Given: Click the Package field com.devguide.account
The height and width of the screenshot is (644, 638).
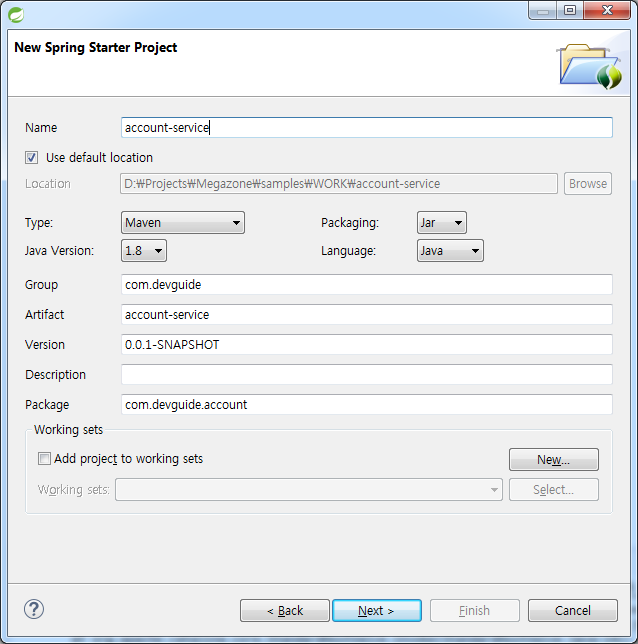Looking at the screenshot, I should click(367, 405).
